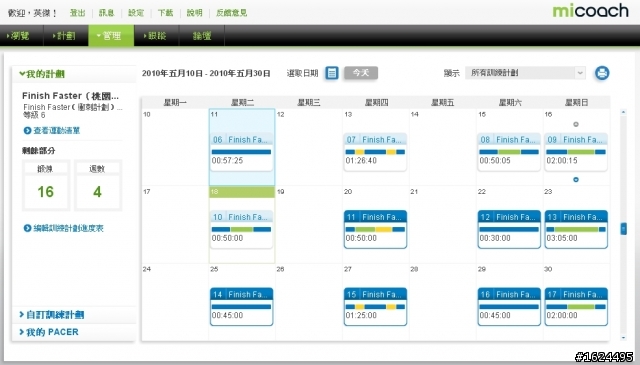Open workout 07 Finish Fa... card

pyautogui.click(x=376, y=152)
